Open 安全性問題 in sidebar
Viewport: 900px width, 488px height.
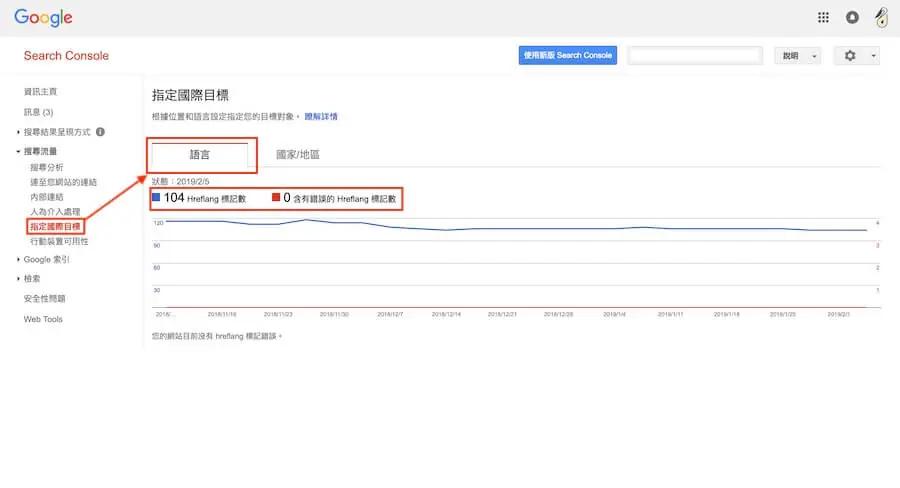pos(44,299)
